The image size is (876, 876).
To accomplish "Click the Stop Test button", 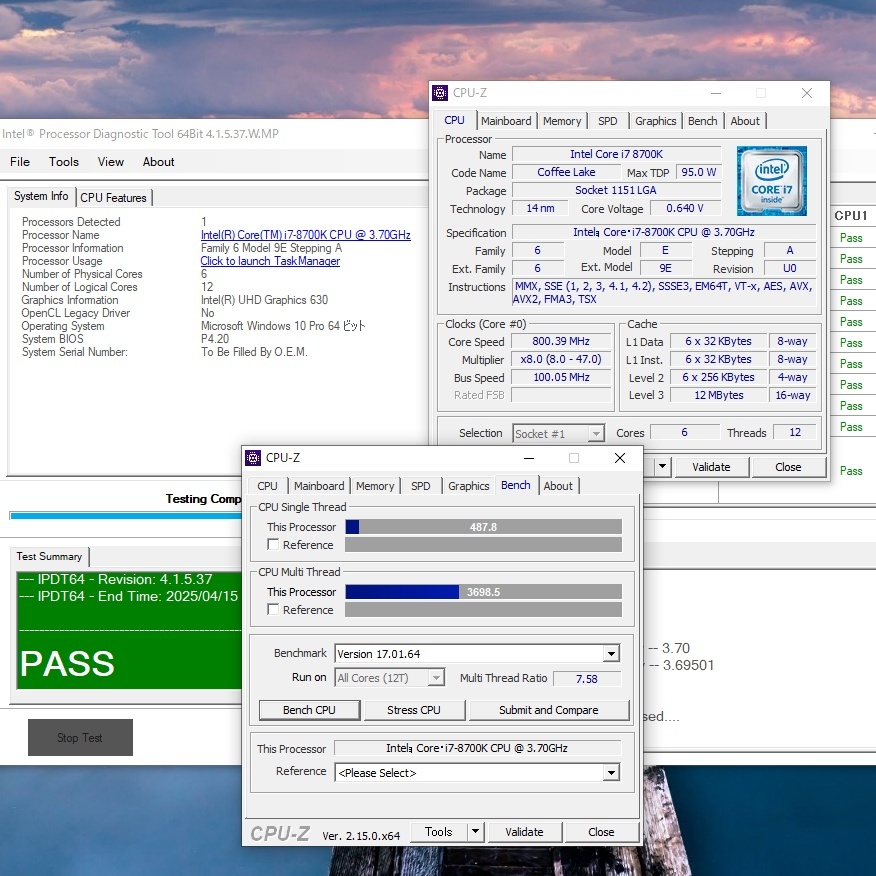I will [x=80, y=737].
